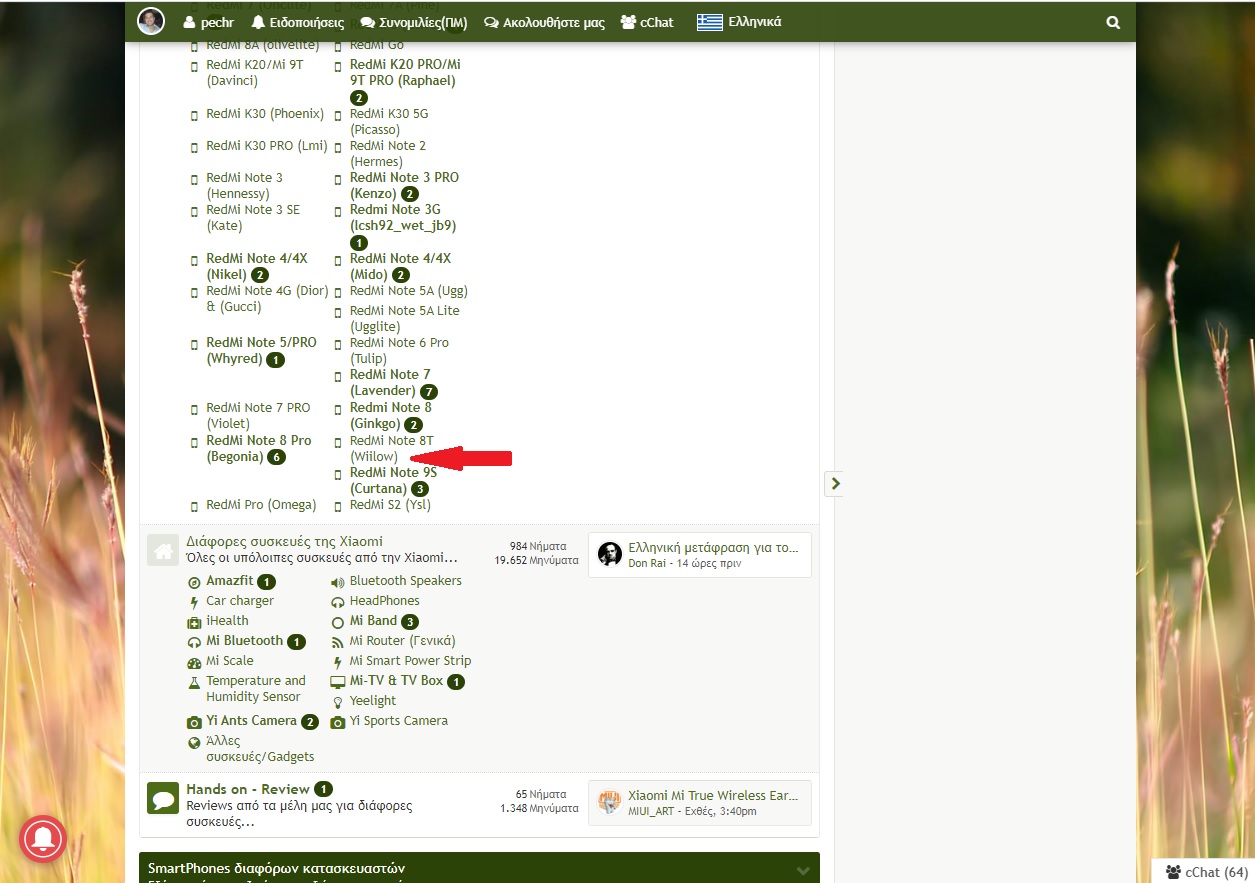Click the iHealth medkit icon
Image resolution: width=1255 pixels, height=883 pixels.
tap(194, 621)
